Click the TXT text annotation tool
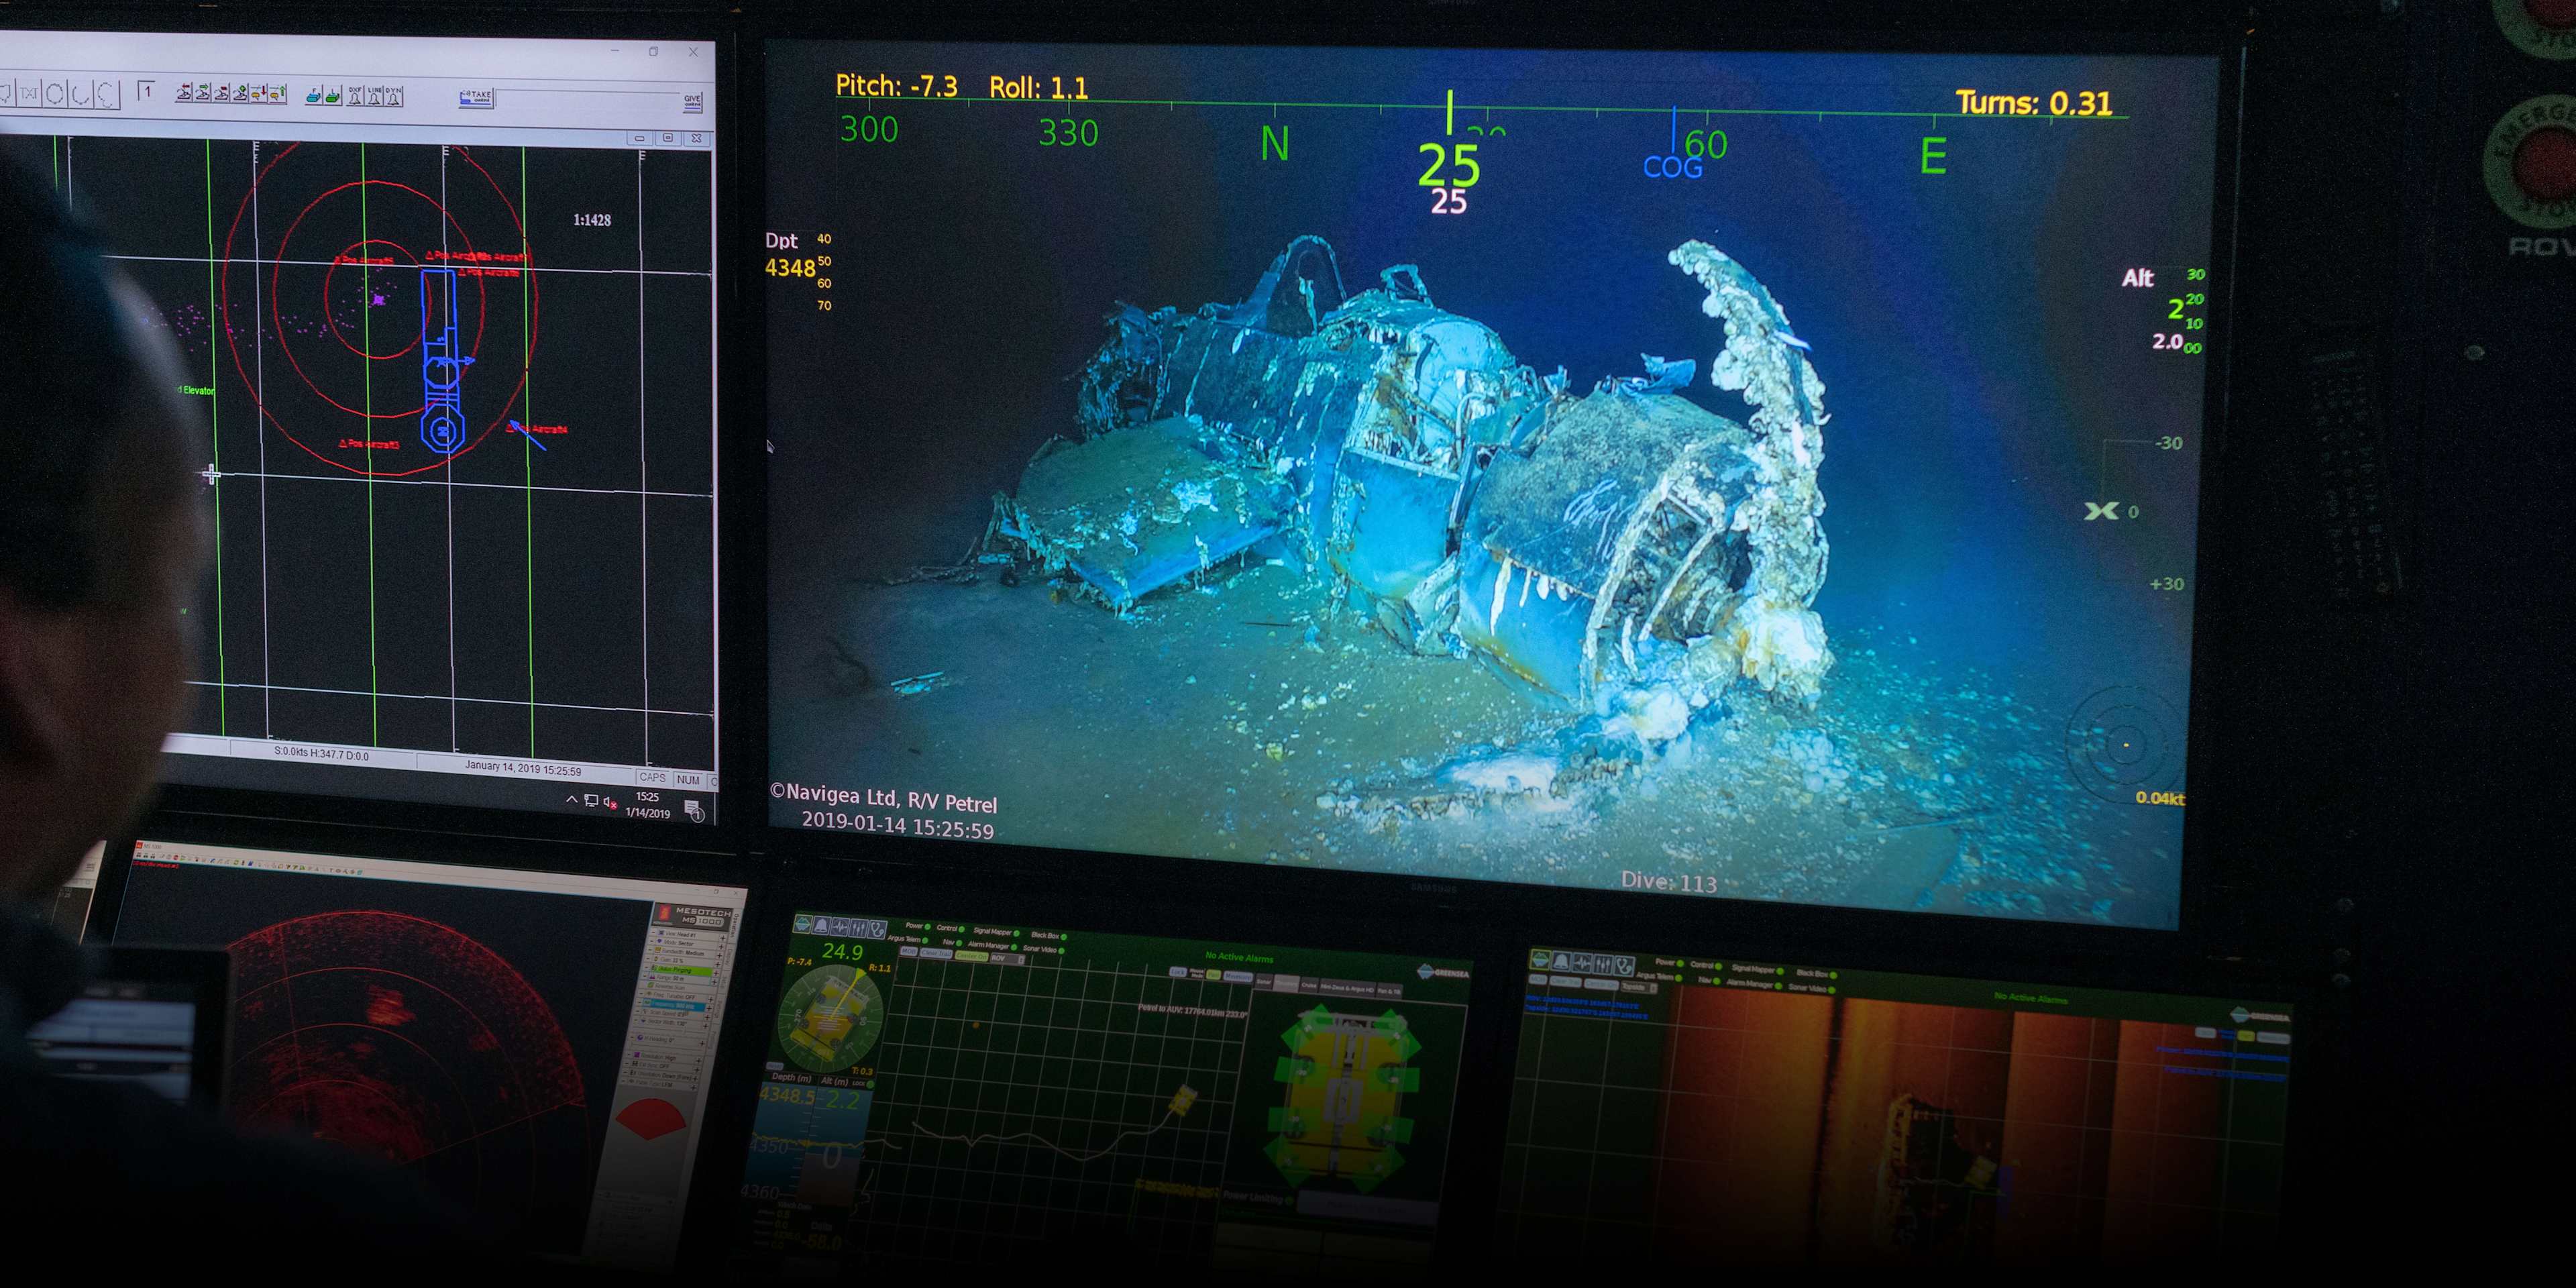 (29, 93)
